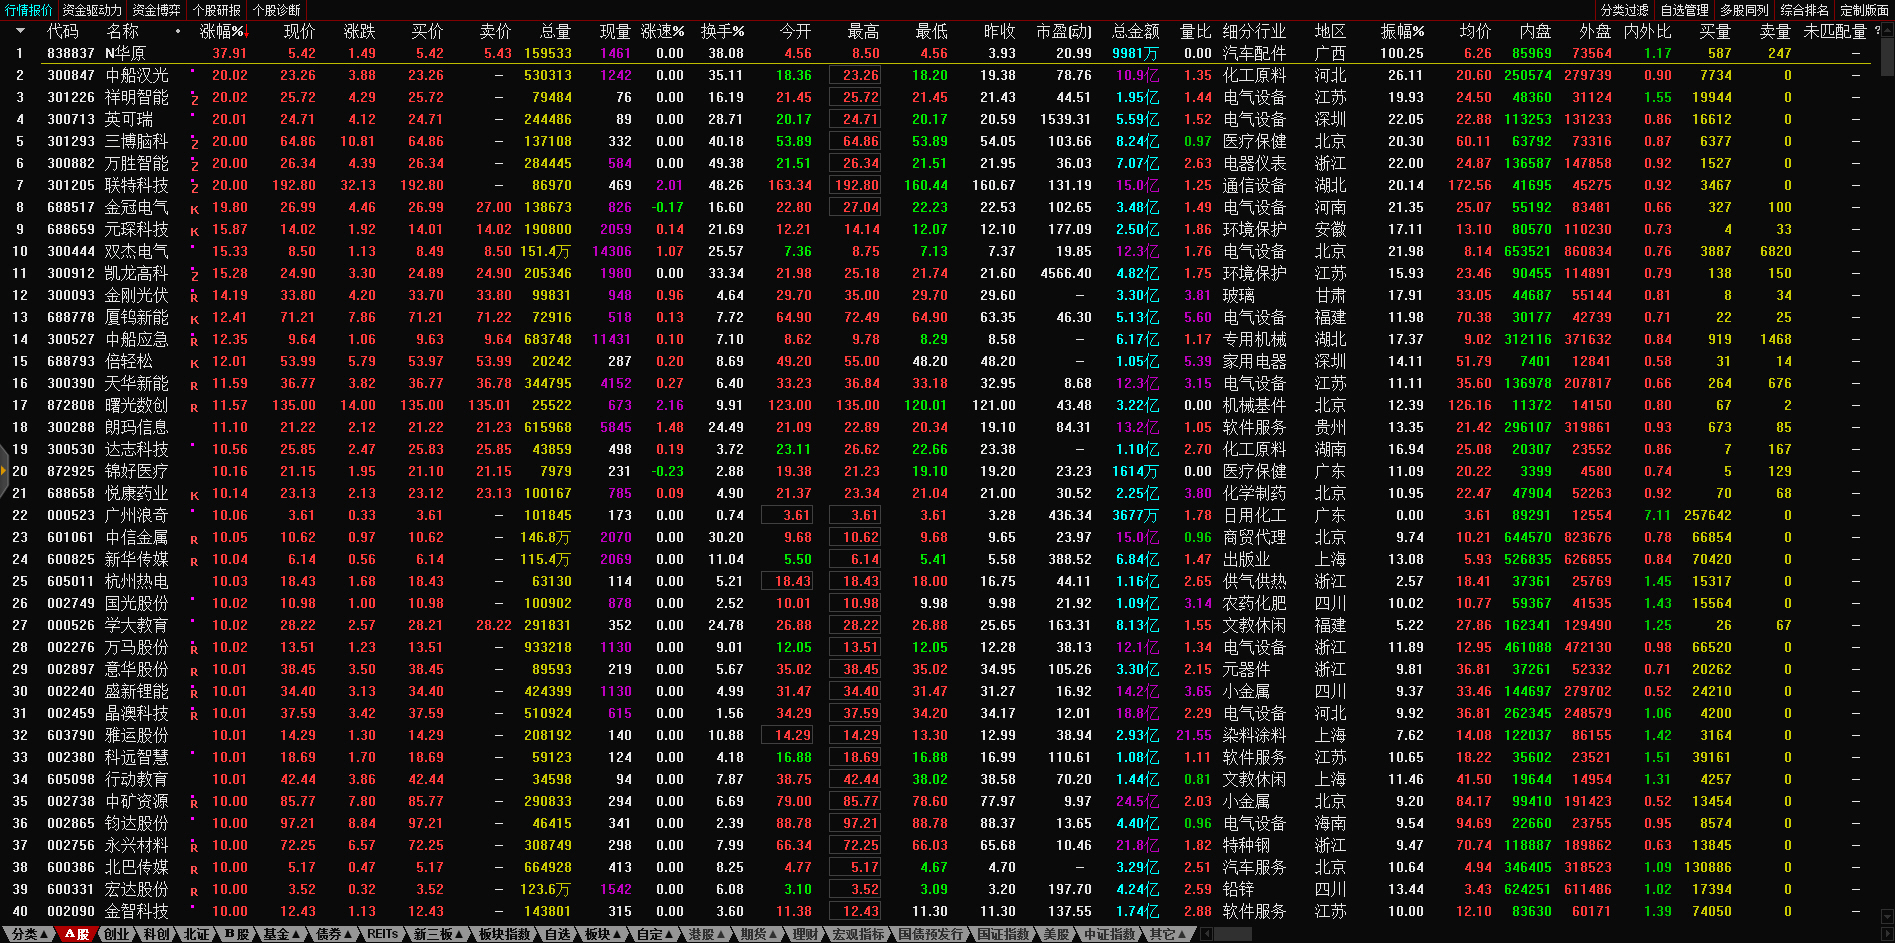Image resolution: width=1895 pixels, height=943 pixels.
Task: Open 自选管理 from top right
Action: click(1684, 10)
